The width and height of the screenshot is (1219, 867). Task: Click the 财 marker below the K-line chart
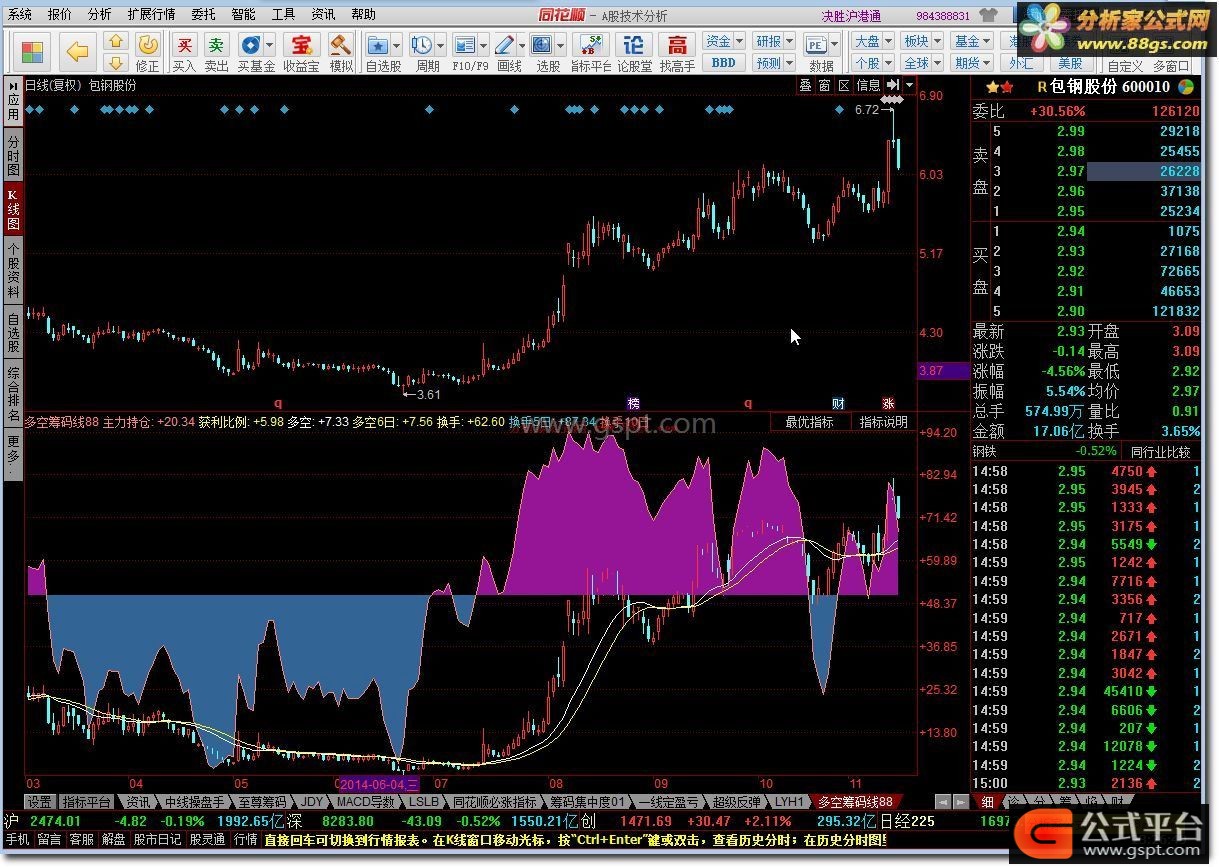tap(839, 403)
